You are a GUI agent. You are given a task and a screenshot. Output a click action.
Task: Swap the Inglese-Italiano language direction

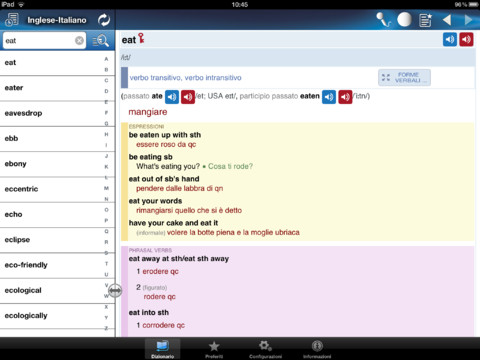104,20
